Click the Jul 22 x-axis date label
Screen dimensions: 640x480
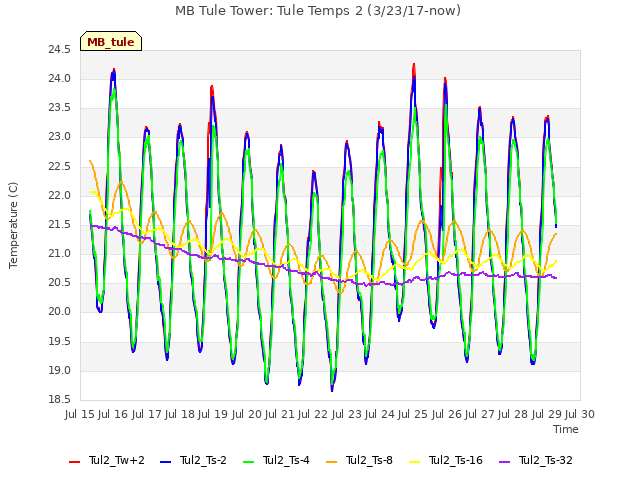coord(313,414)
